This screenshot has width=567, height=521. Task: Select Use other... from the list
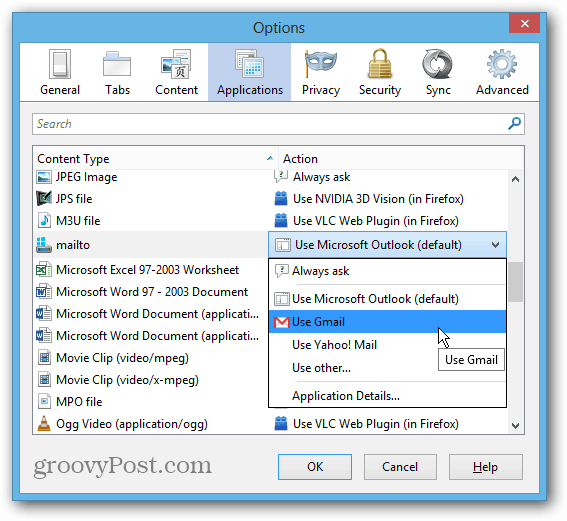click(x=387, y=368)
